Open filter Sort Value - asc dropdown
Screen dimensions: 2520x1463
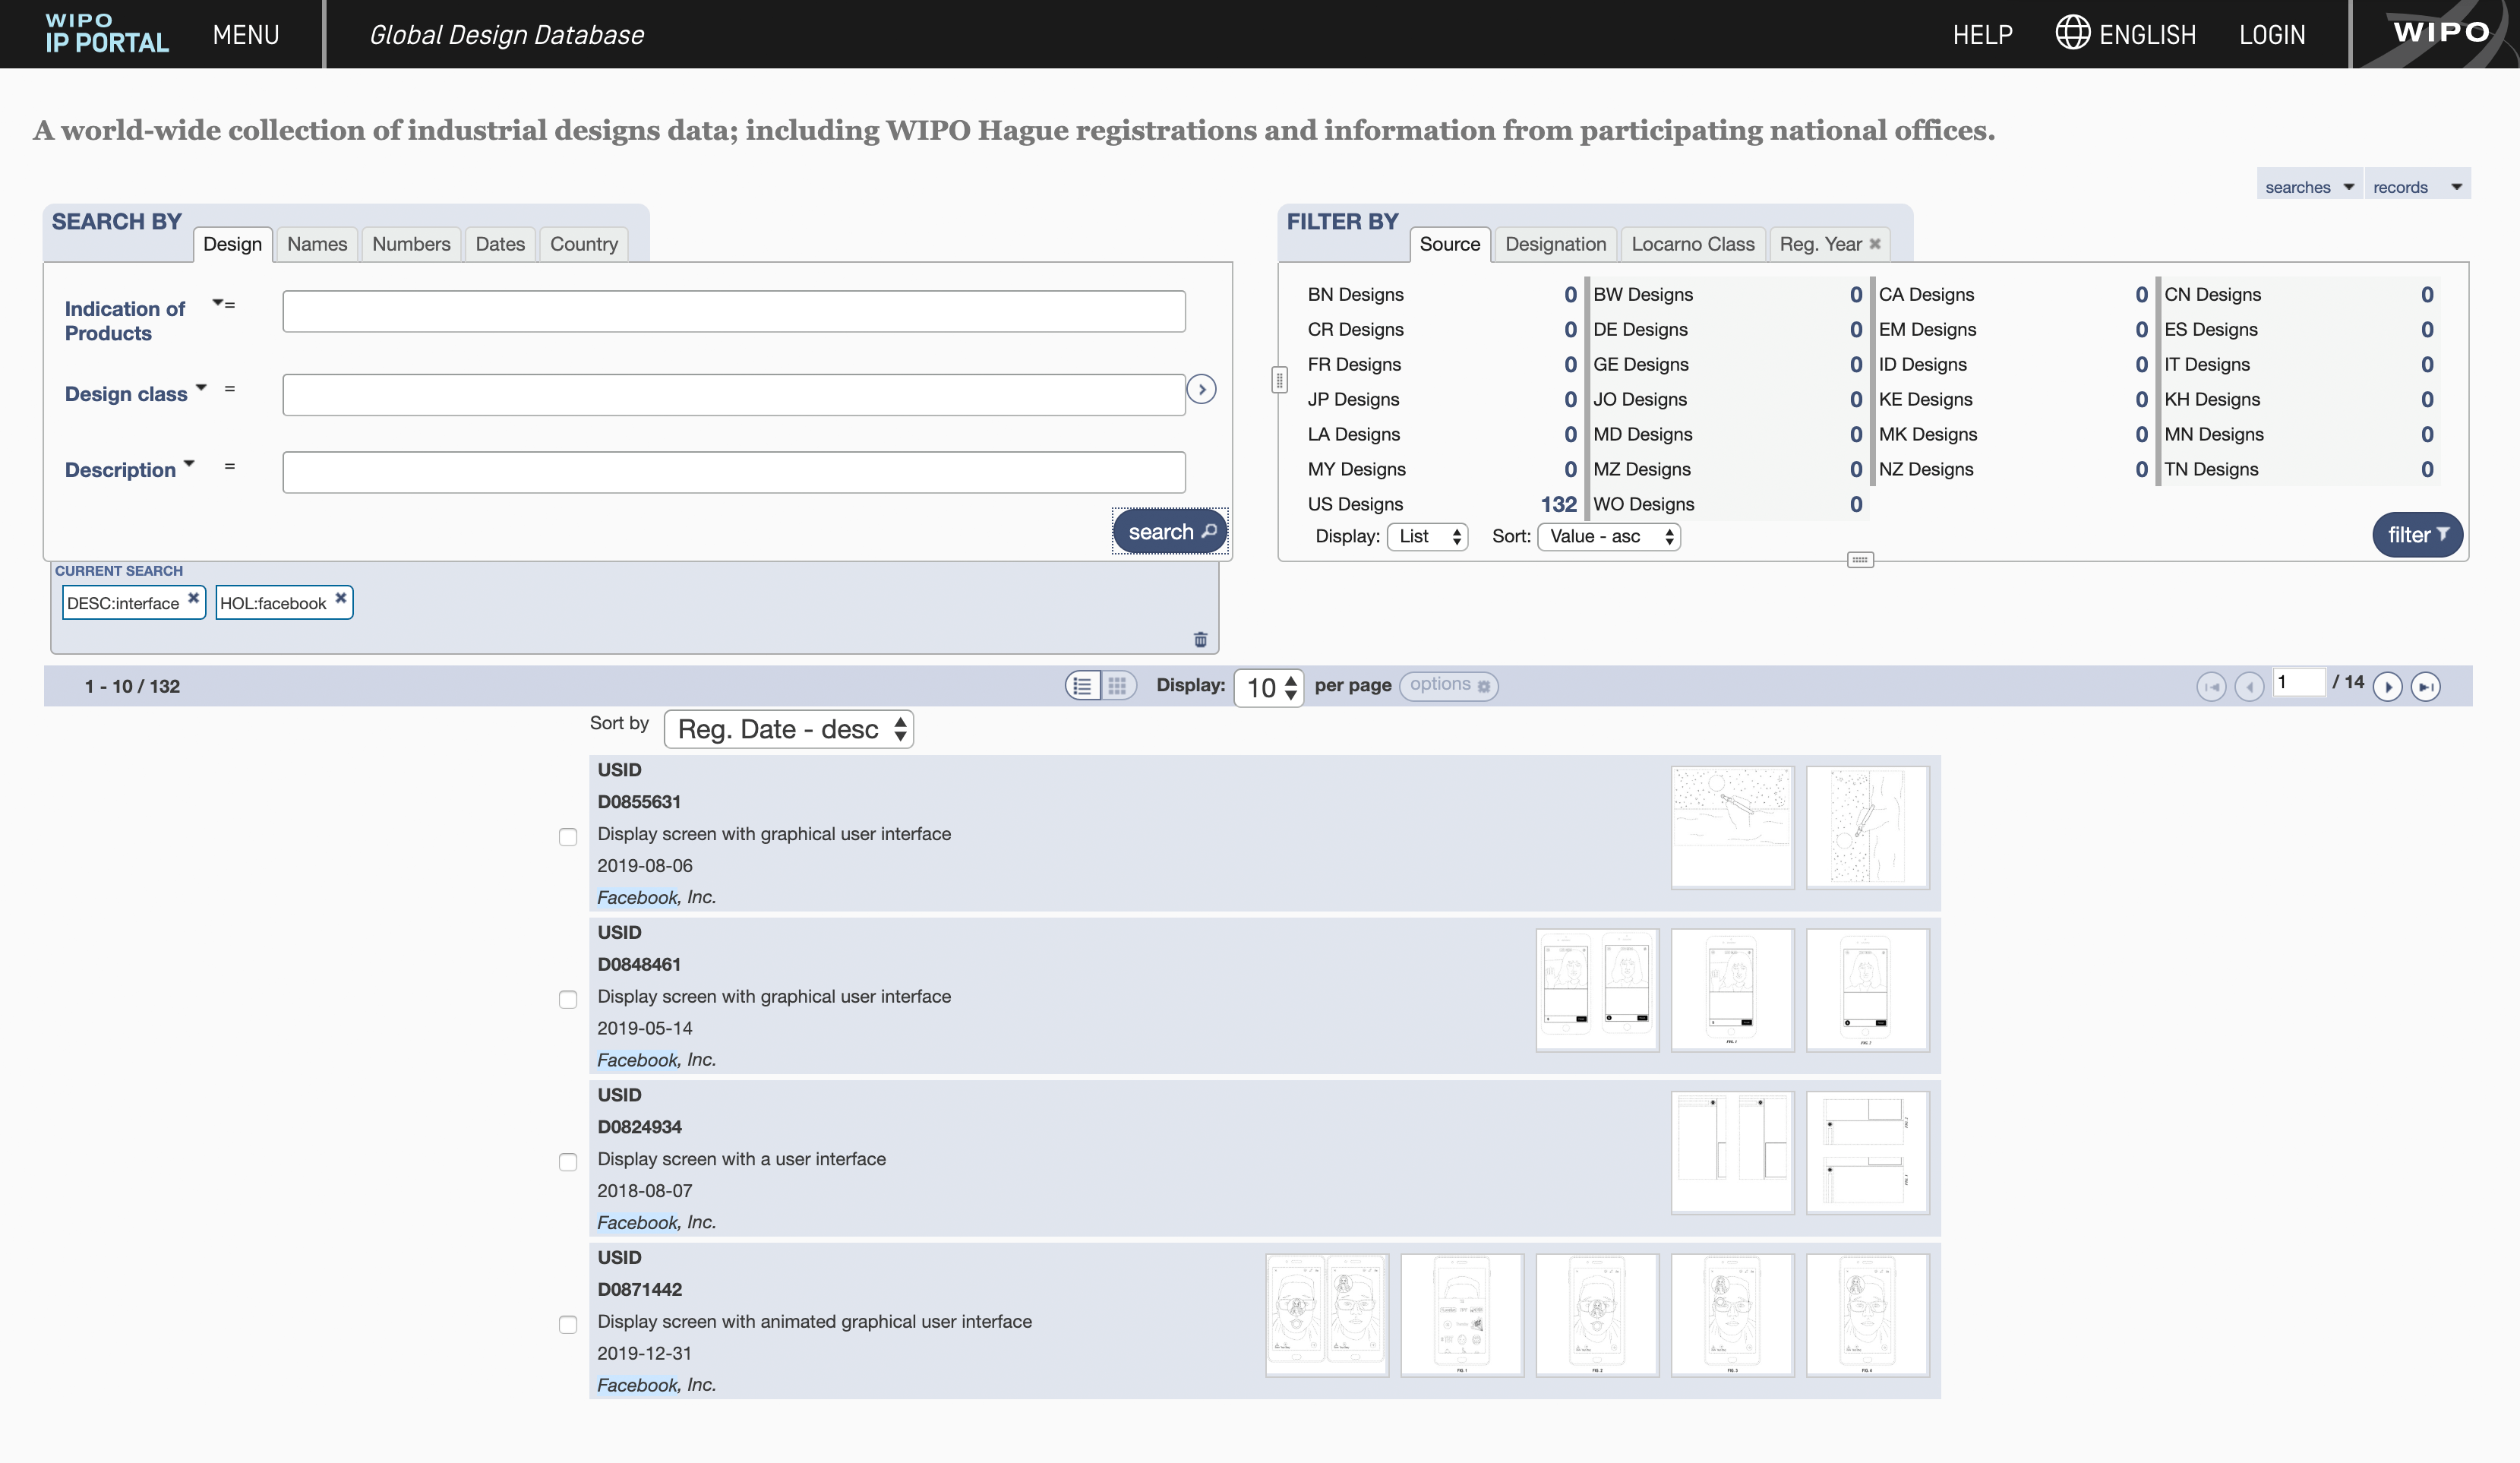point(1609,537)
